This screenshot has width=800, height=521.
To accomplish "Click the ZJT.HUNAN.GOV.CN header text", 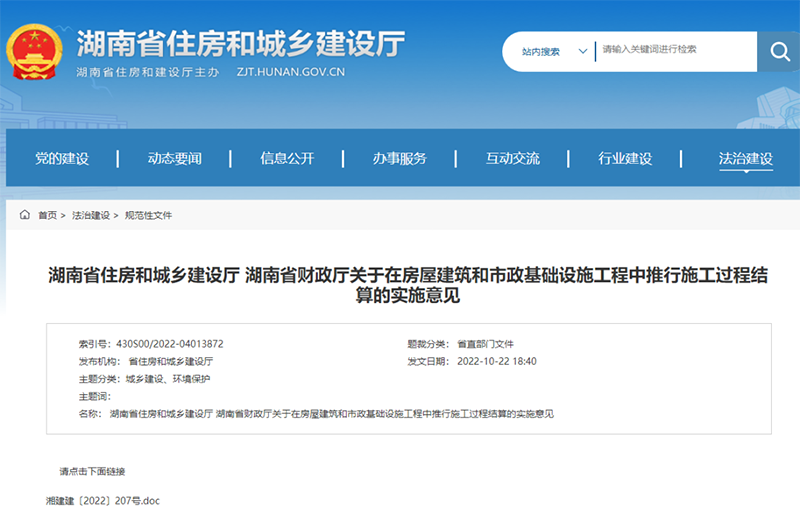I will pyautogui.click(x=291, y=73).
